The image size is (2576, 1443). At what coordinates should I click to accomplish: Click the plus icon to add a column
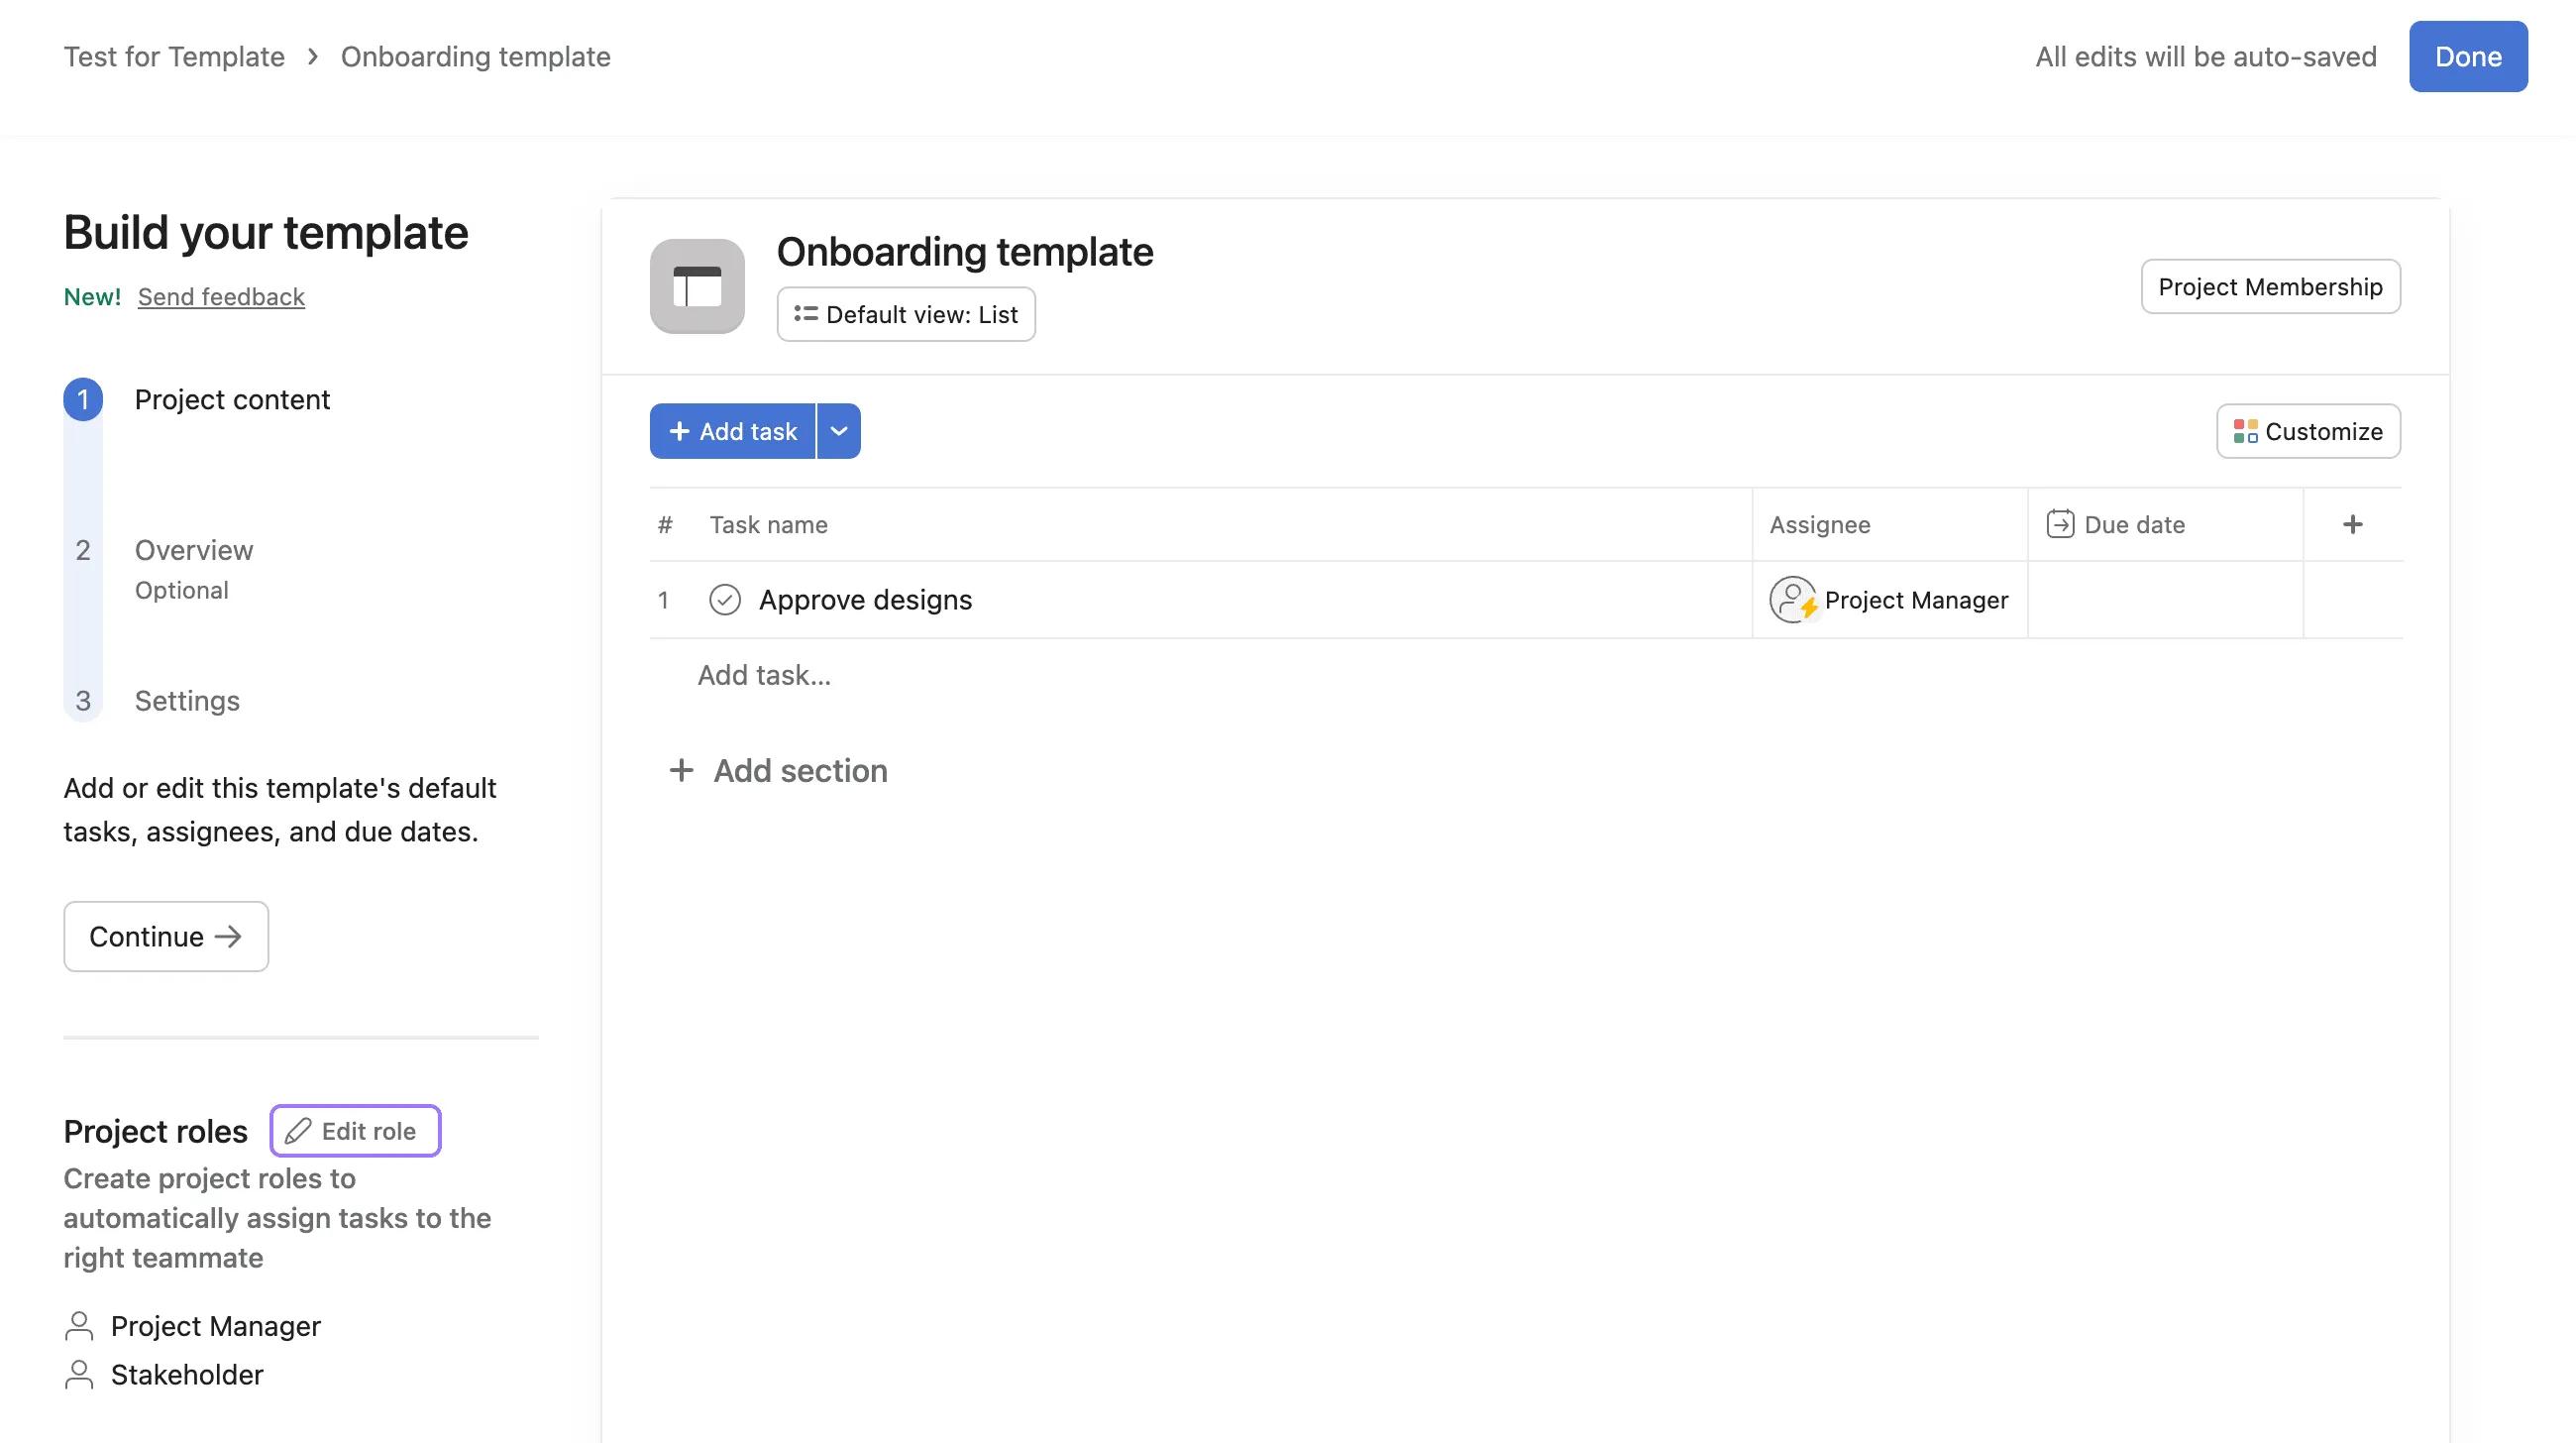pos(2352,524)
